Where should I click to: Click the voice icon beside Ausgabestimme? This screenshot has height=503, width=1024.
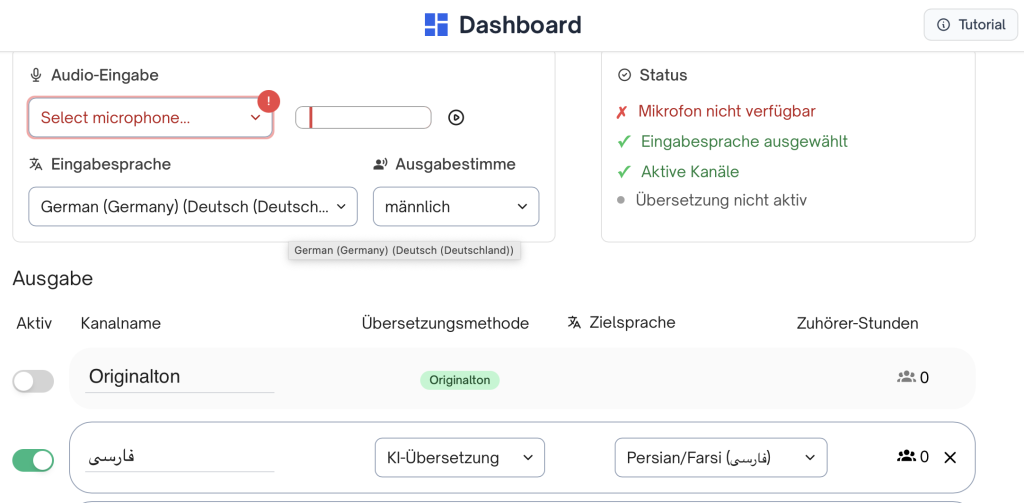pyautogui.click(x=380, y=164)
